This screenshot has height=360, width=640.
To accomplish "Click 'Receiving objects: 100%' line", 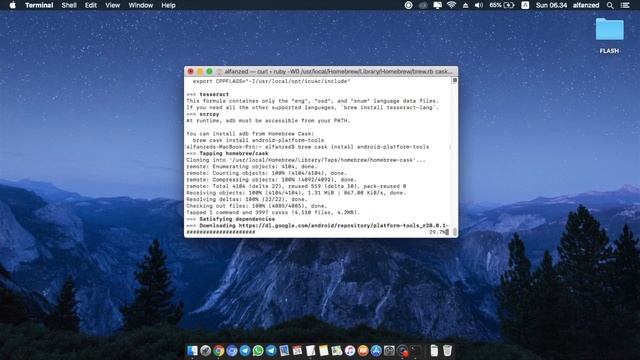I will click(296, 193).
